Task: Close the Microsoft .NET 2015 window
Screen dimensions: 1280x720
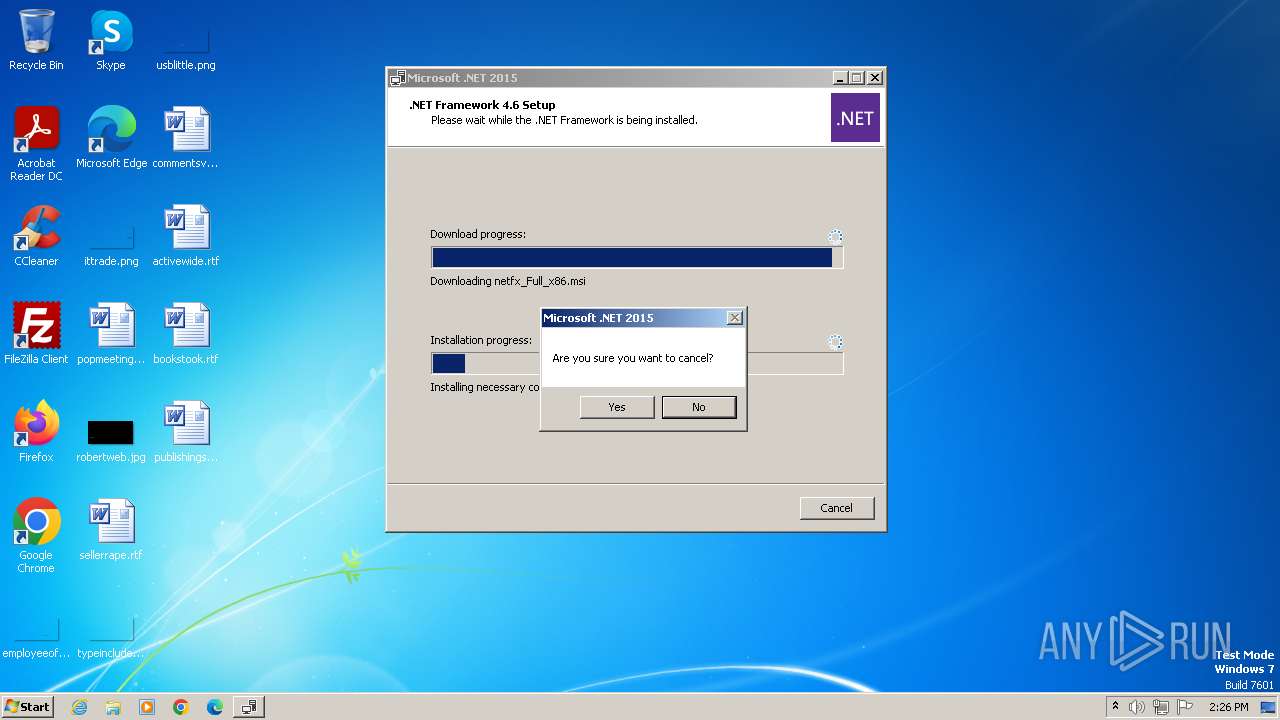Action: (x=874, y=78)
